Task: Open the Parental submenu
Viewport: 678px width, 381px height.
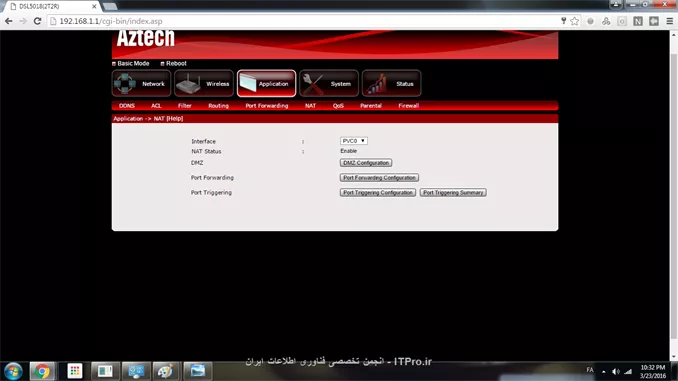Action: (x=371, y=106)
